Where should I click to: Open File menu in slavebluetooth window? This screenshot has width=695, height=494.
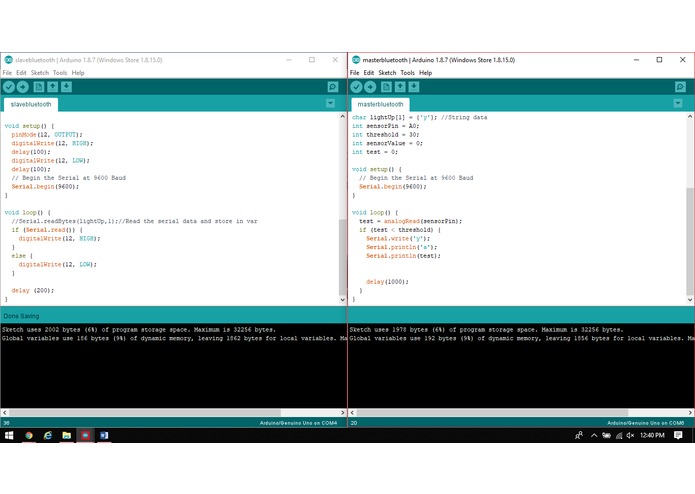point(7,73)
